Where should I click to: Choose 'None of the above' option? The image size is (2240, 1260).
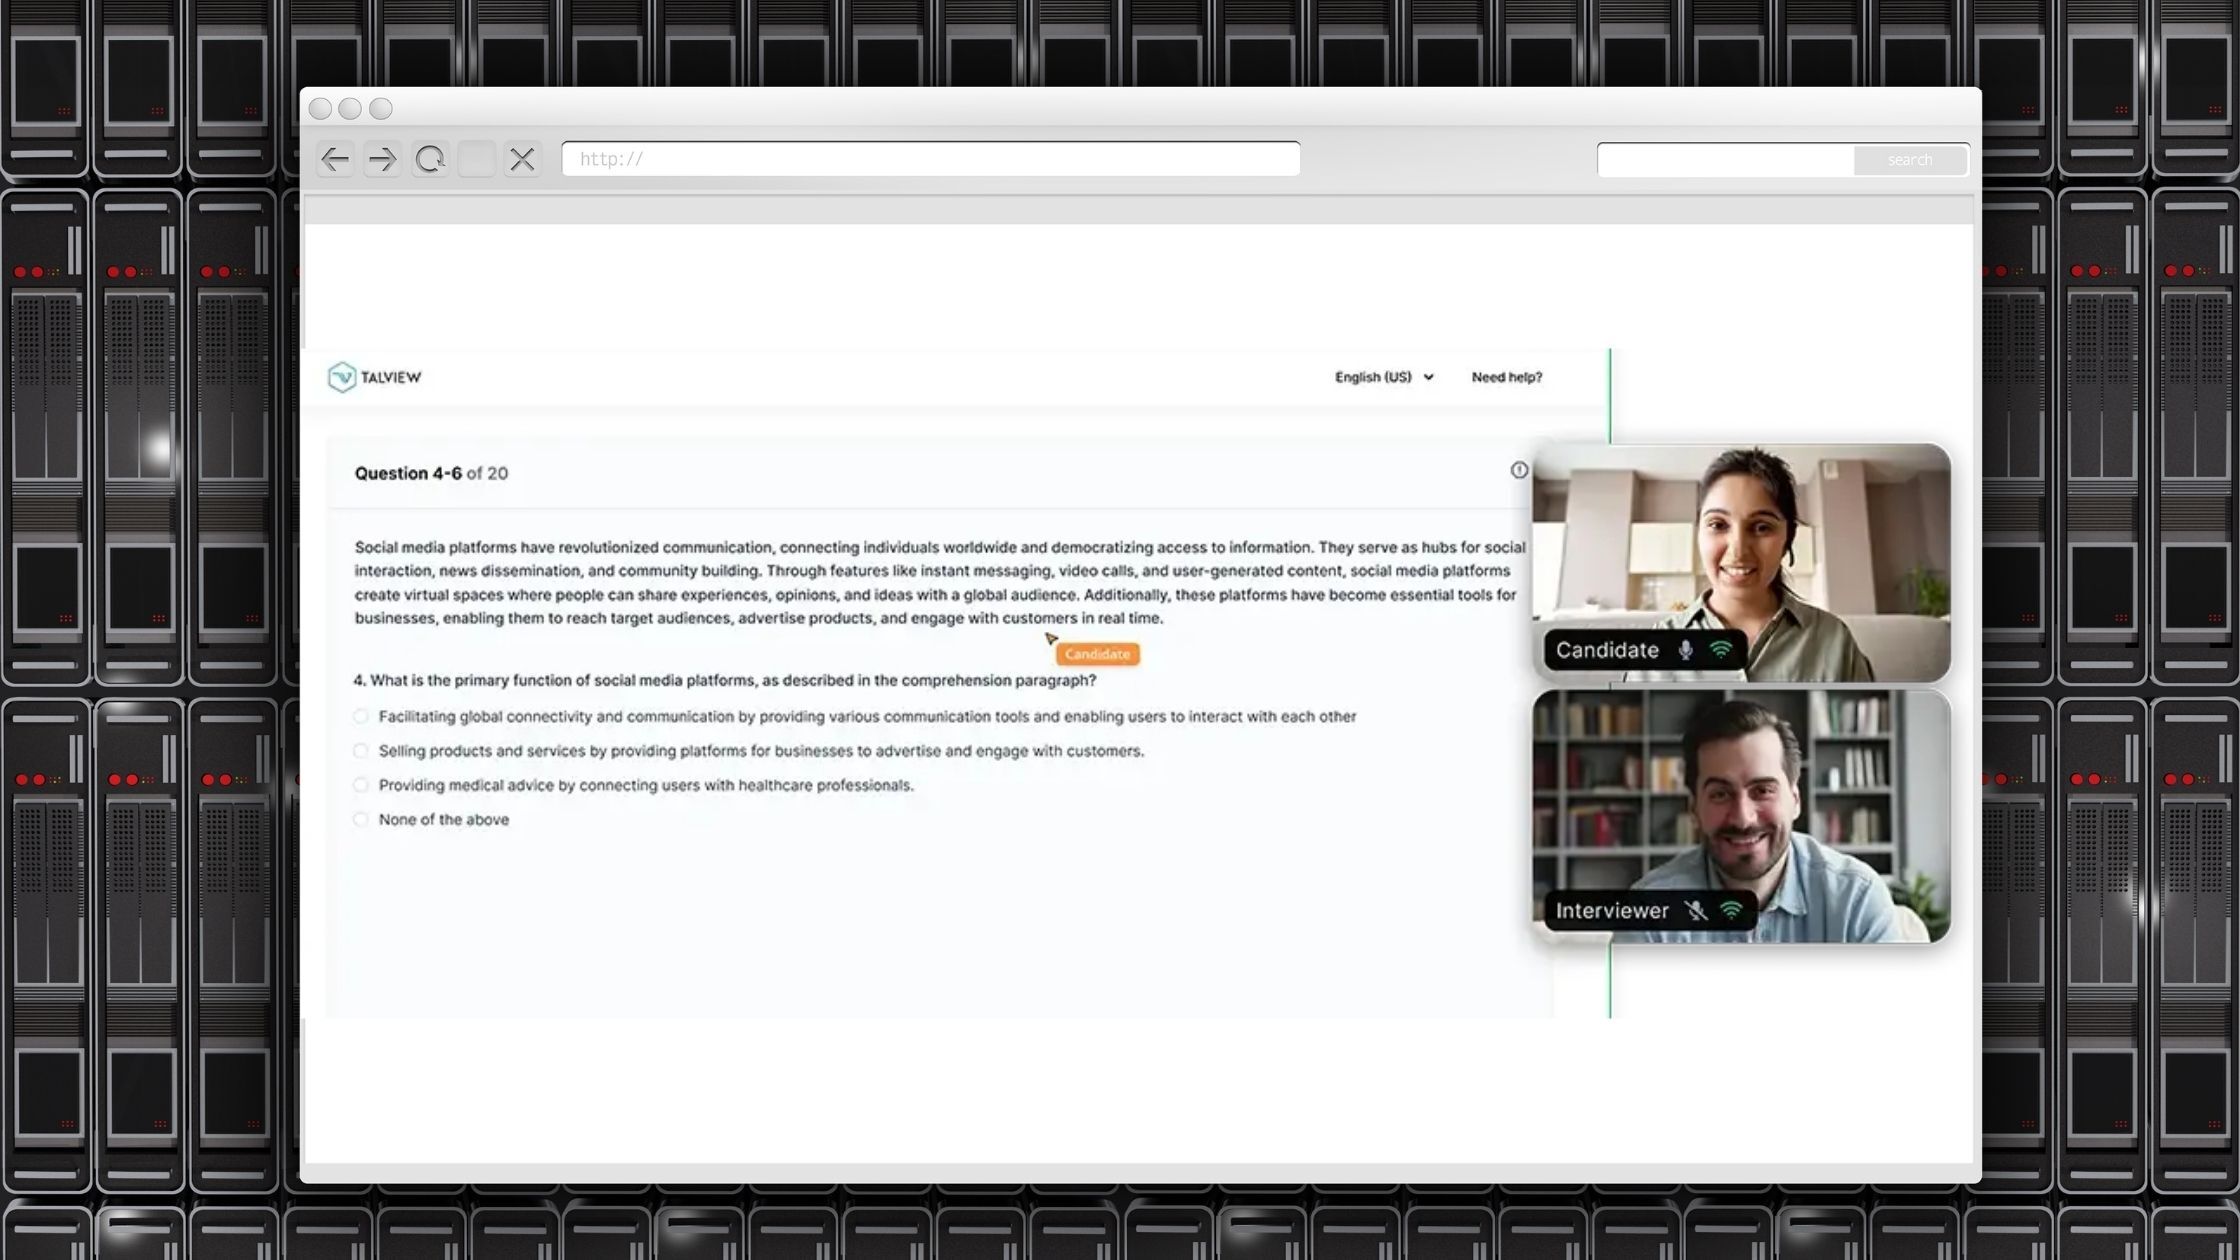[x=361, y=820]
